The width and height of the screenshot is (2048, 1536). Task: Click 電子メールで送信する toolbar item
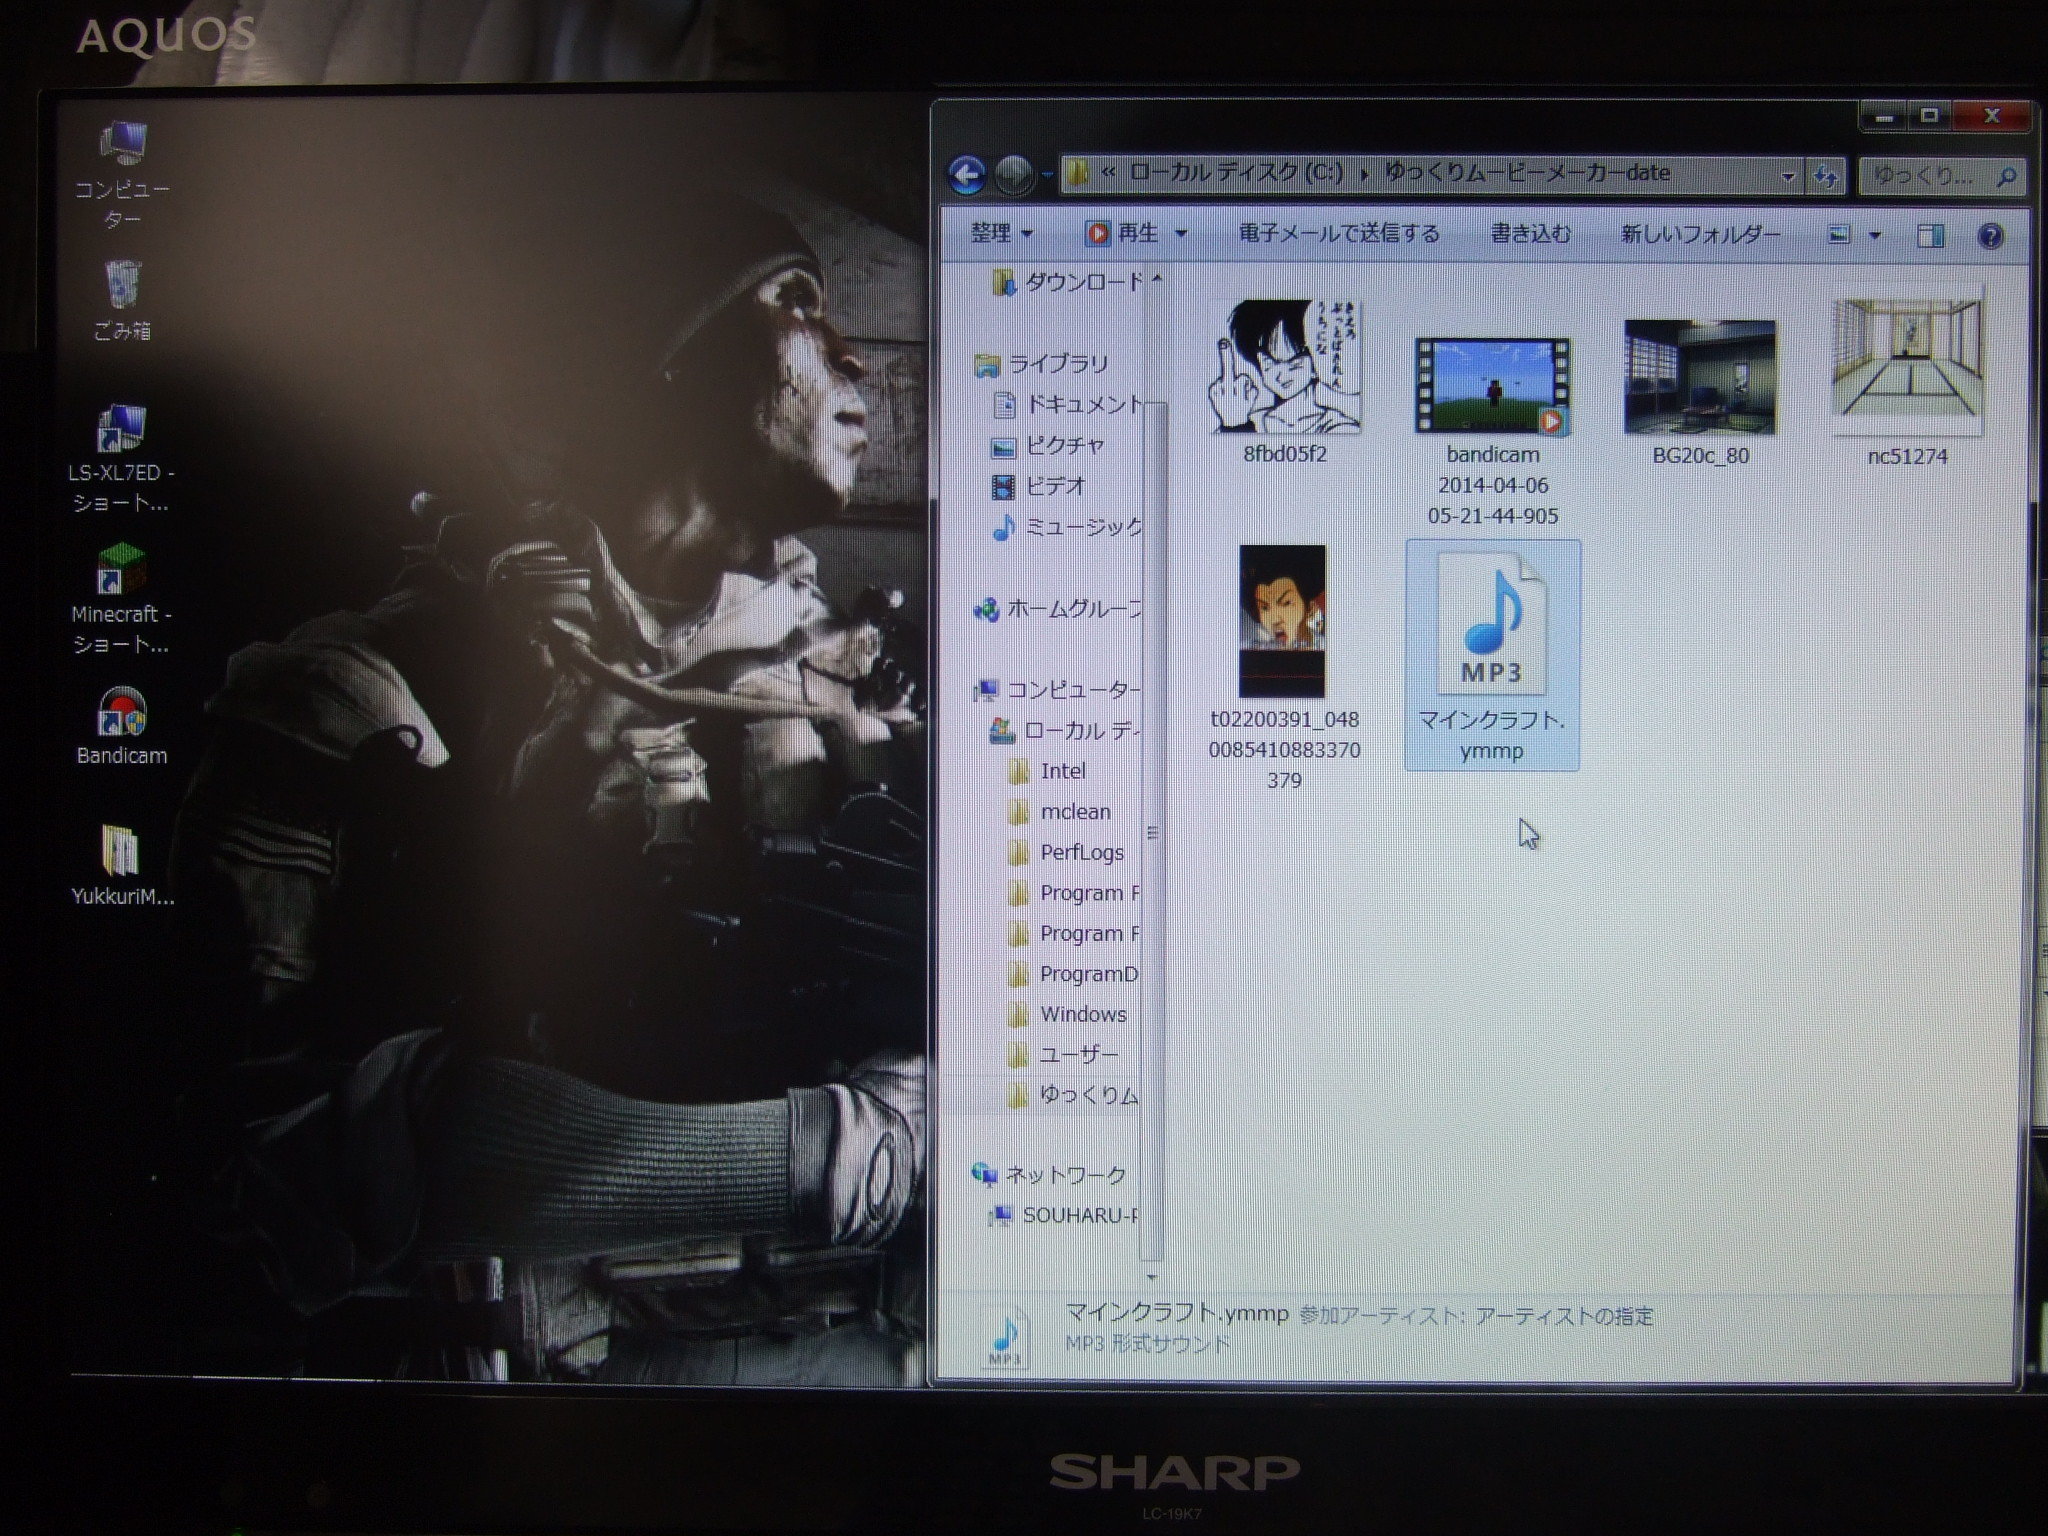pyautogui.click(x=1339, y=234)
